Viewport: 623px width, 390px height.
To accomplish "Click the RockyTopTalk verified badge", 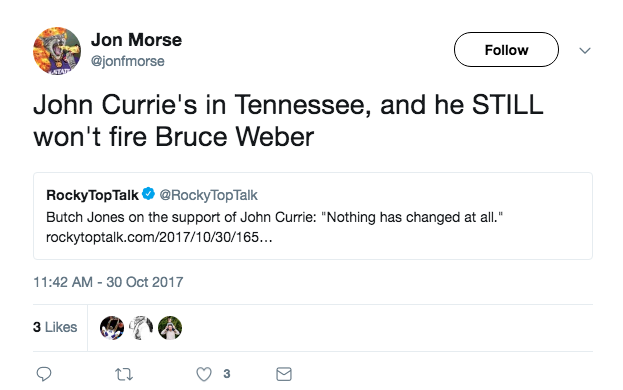I will click(149, 194).
